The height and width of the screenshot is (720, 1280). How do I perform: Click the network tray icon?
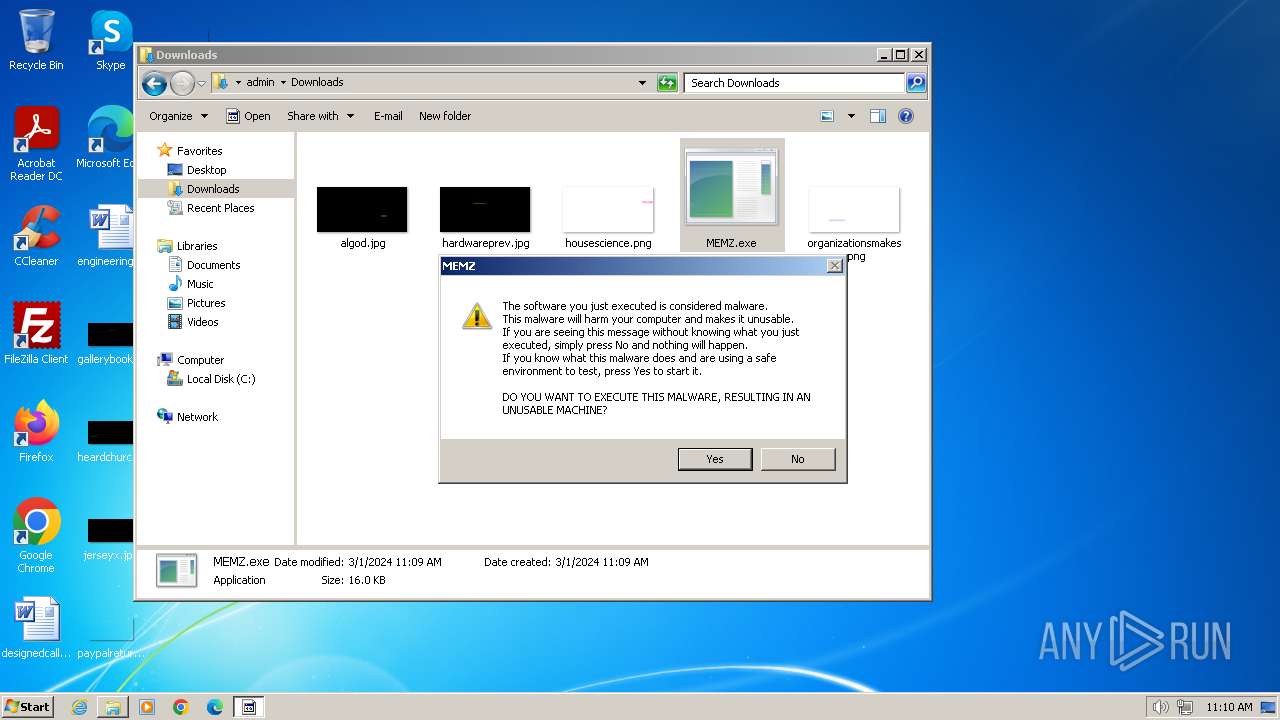[1185, 707]
